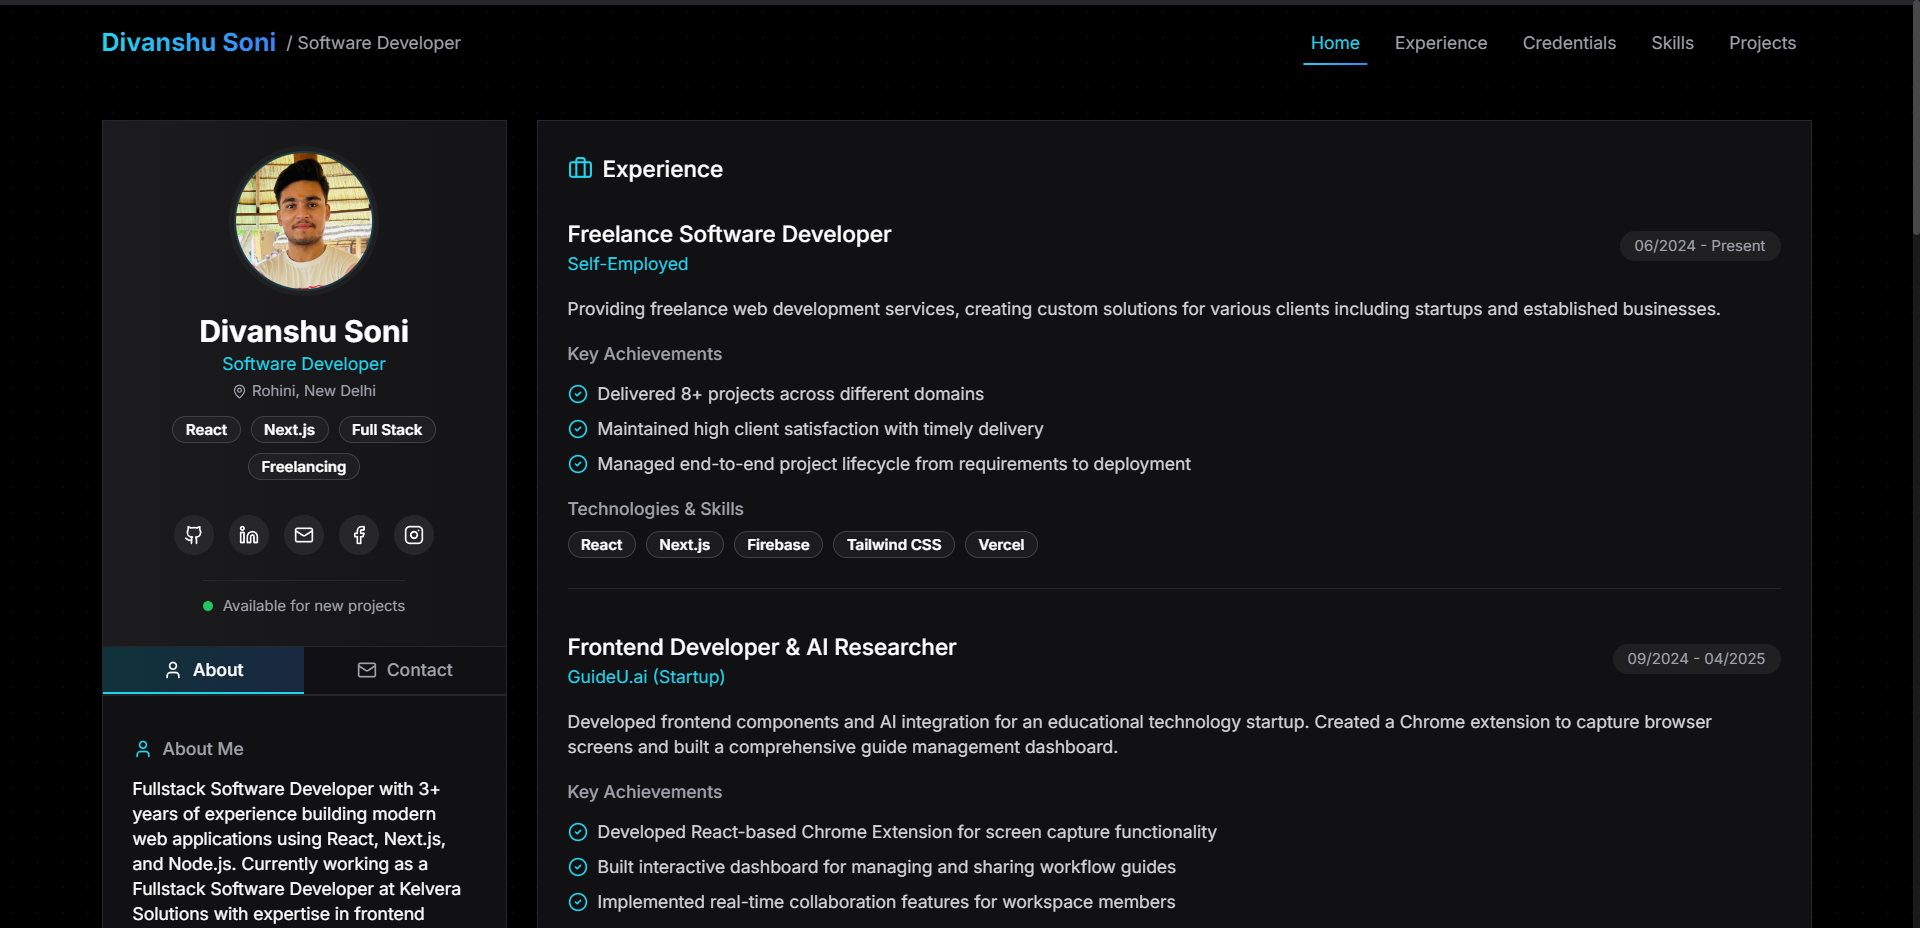Click the Next.js skill badge under Technologies

click(685, 545)
